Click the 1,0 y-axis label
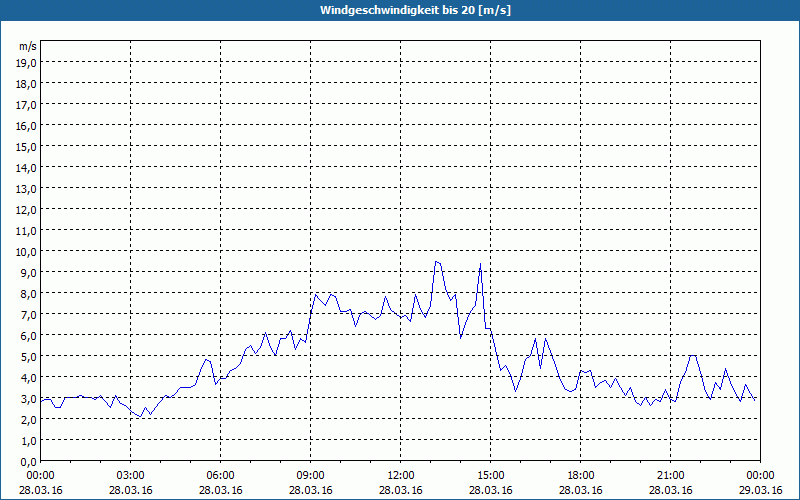The width and height of the screenshot is (800, 500). click(x=29, y=441)
